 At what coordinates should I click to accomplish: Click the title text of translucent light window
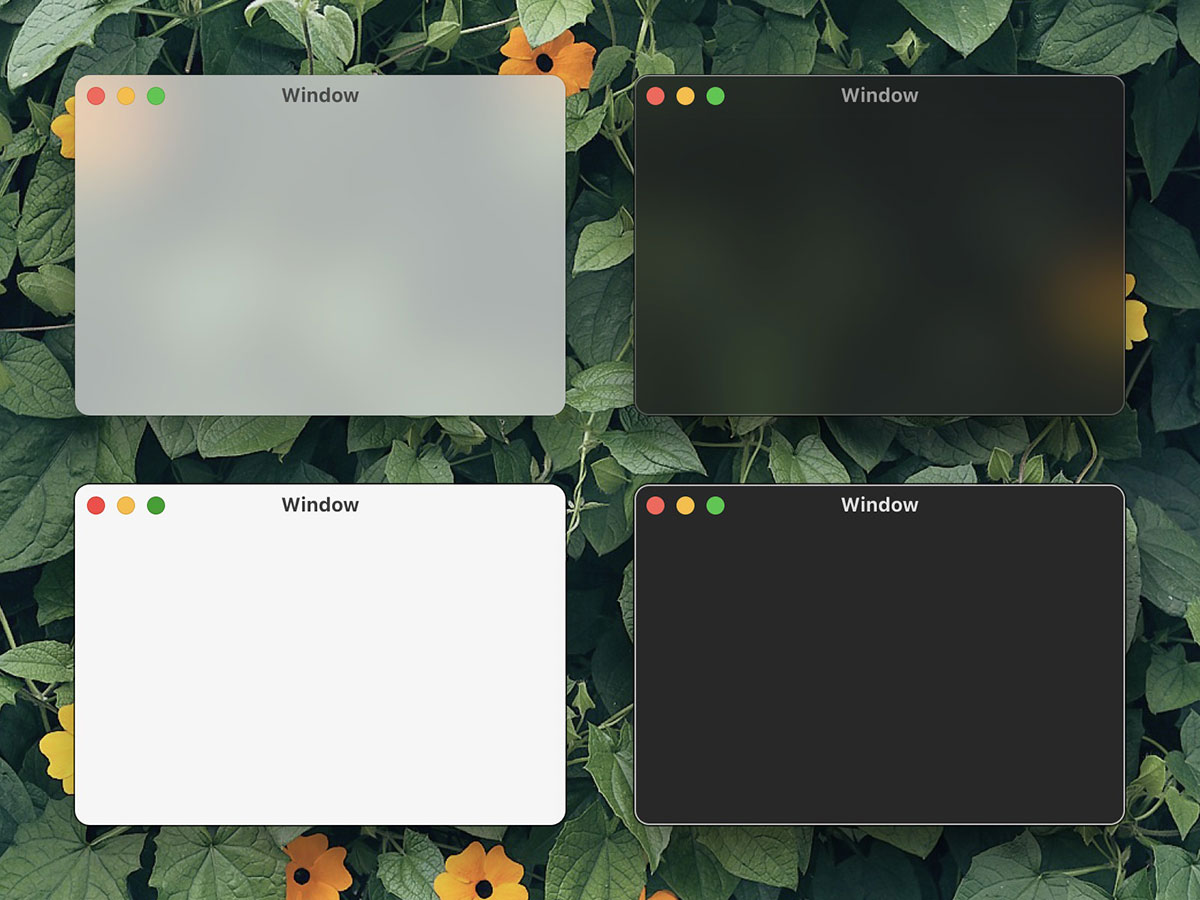[320, 96]
